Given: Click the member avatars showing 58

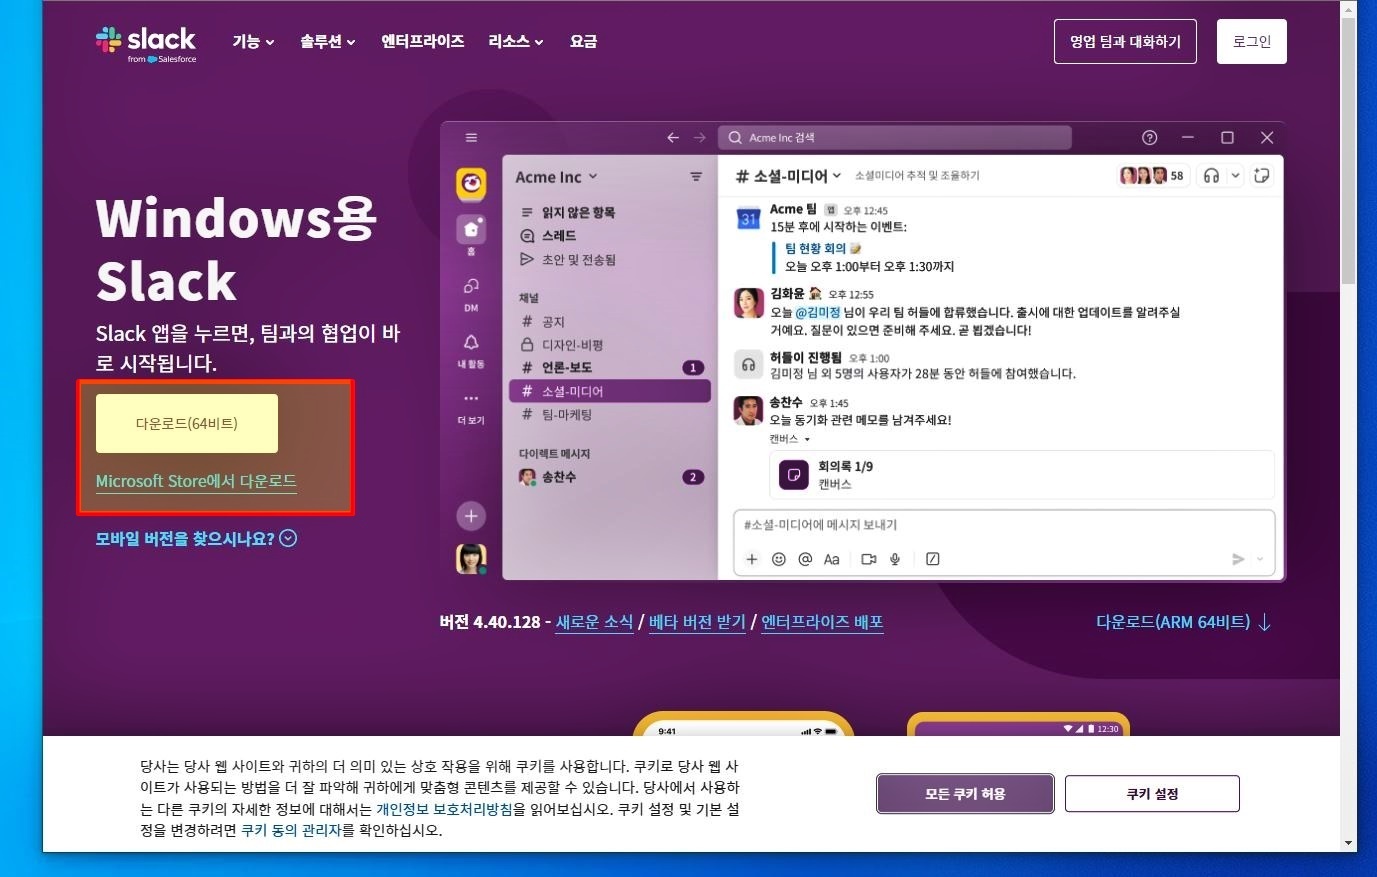Looking at the screenshot, I should (1152, 176).
